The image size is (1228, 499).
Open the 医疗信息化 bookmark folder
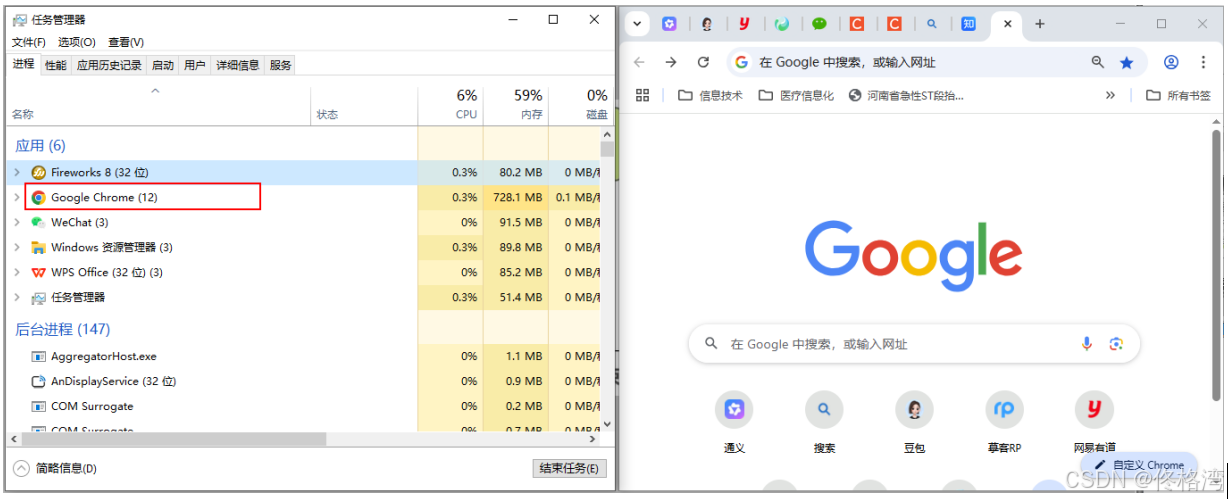(x=796, y=95)
